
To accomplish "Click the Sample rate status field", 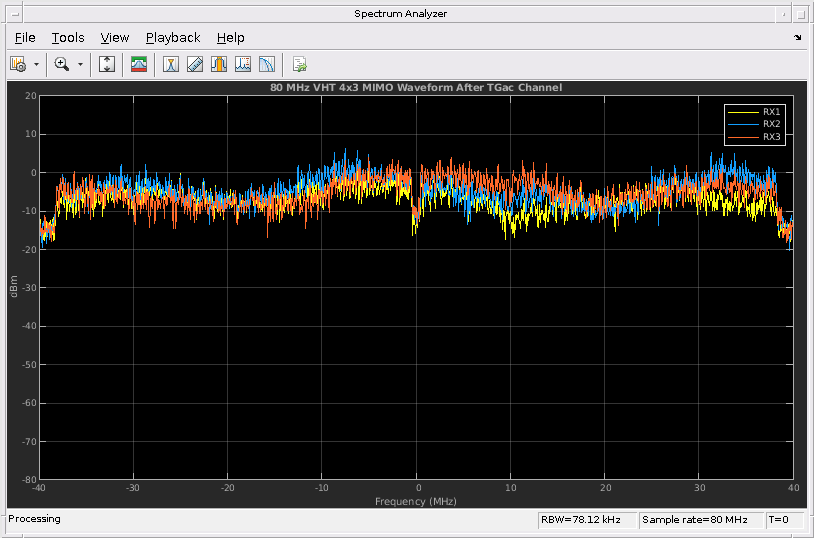I will pyautogui.click(x=694, y=520).
